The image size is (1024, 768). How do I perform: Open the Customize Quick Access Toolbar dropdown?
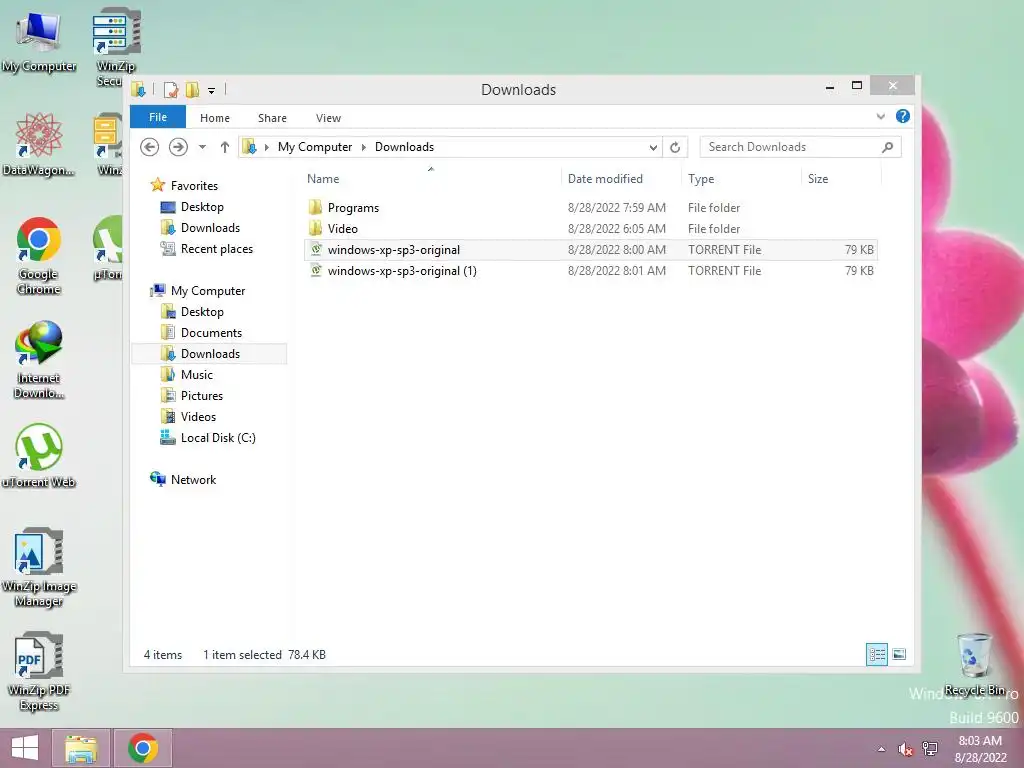(212, 90)
